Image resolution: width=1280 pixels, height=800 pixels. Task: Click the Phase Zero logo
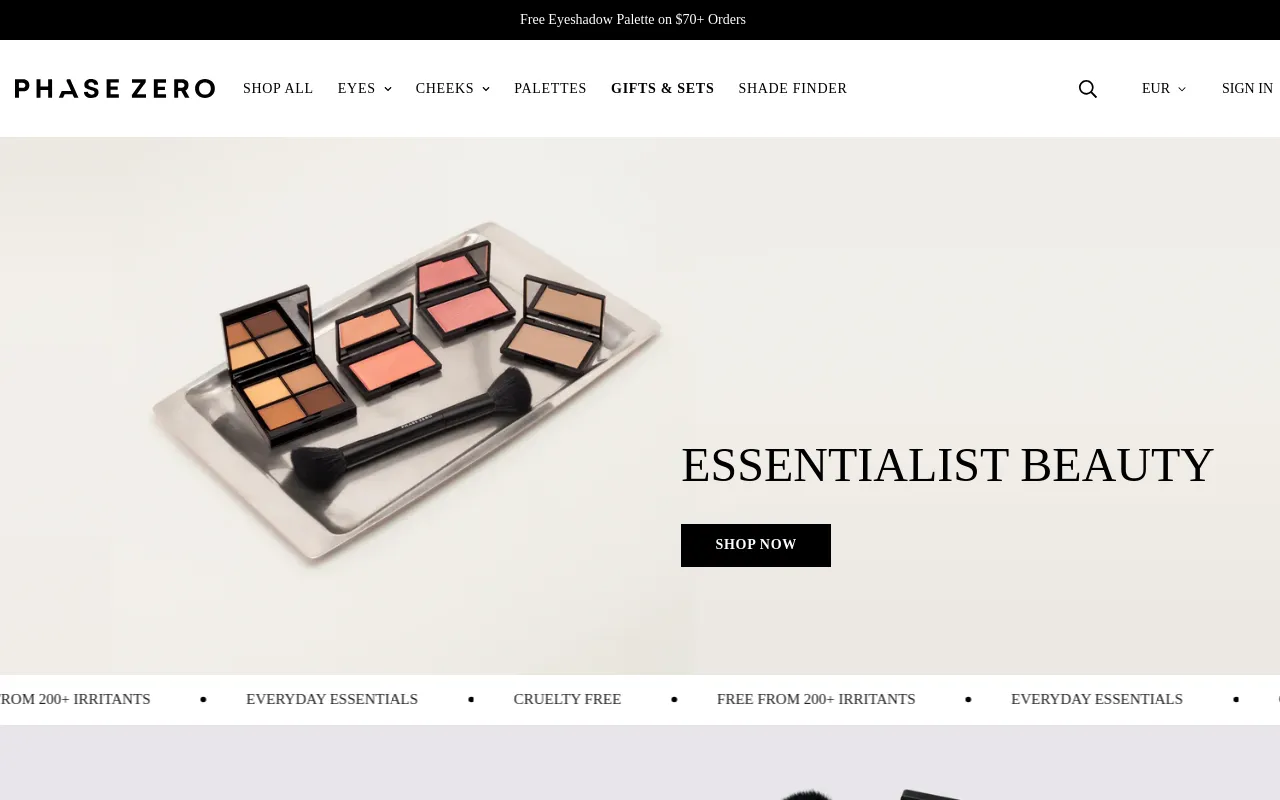[x=115, y=89]
